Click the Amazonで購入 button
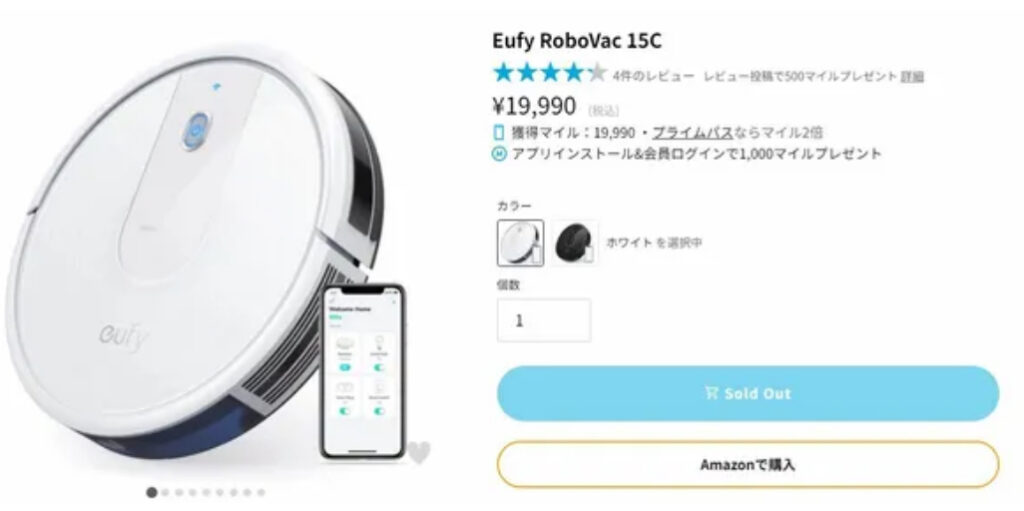This screenshot has height=511, width=1024. pyautogui.click(x=748, y=465)
